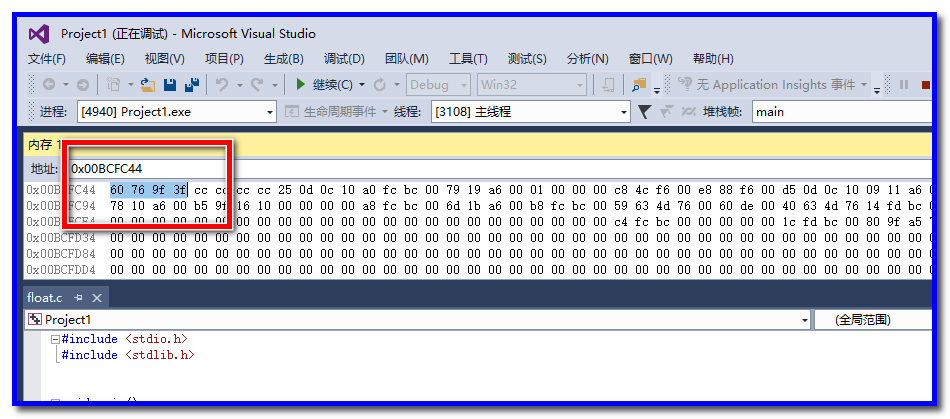Click the Undo arrow icon
Viewport: 950px width, 419px height.
click(x=222, y=85)
